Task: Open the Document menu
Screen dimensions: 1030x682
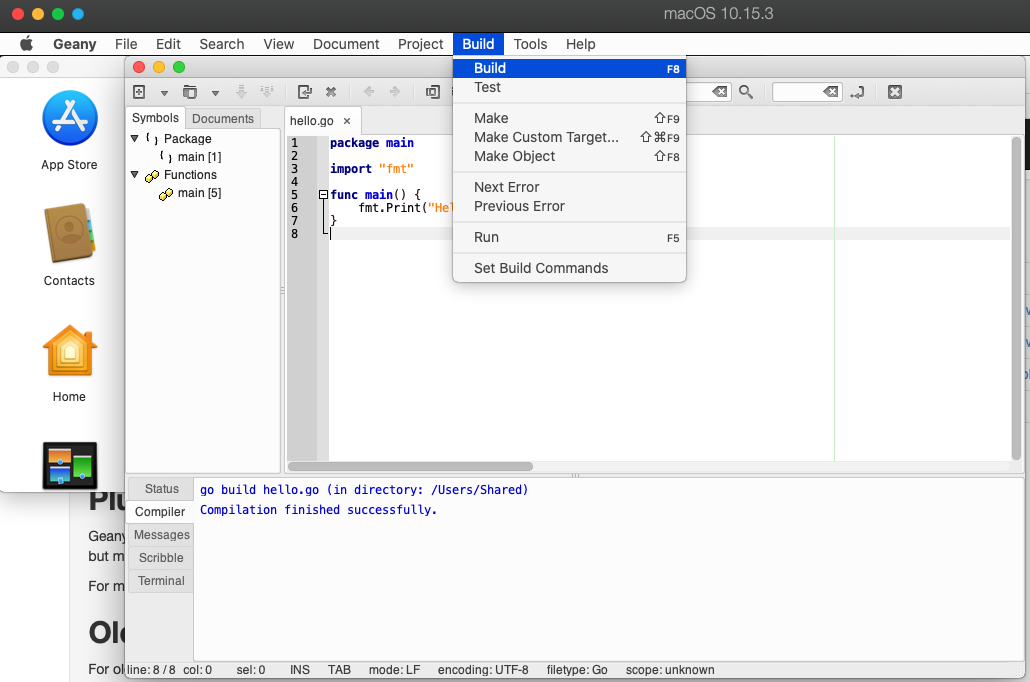Action: (346, 44)
